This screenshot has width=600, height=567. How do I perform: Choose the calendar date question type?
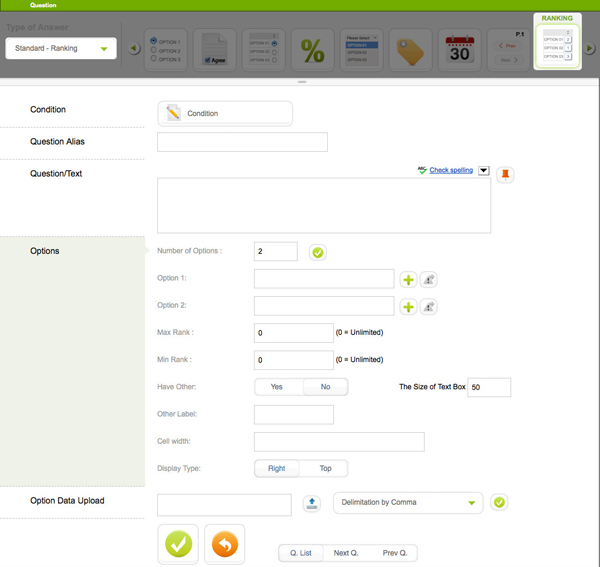pyautogui.click(x=460, y=50)
